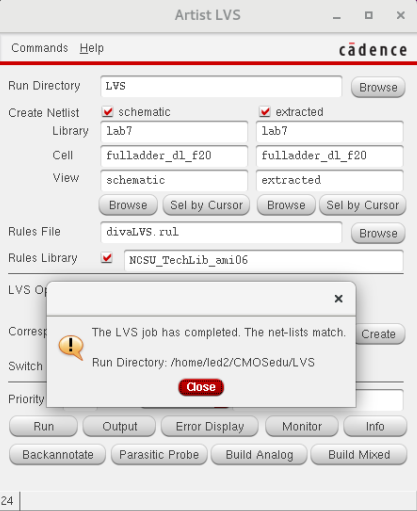Dismiss the popup using its X icon
Image resolution: width=417 pixels, height=511 pixels.
pos(339,299)
